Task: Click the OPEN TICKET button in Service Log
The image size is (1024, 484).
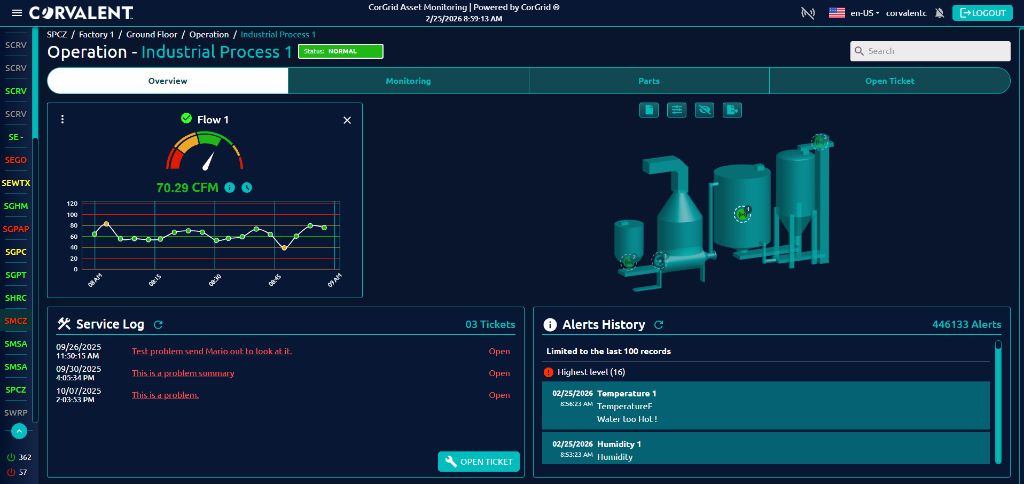Action: pos(479,462)
